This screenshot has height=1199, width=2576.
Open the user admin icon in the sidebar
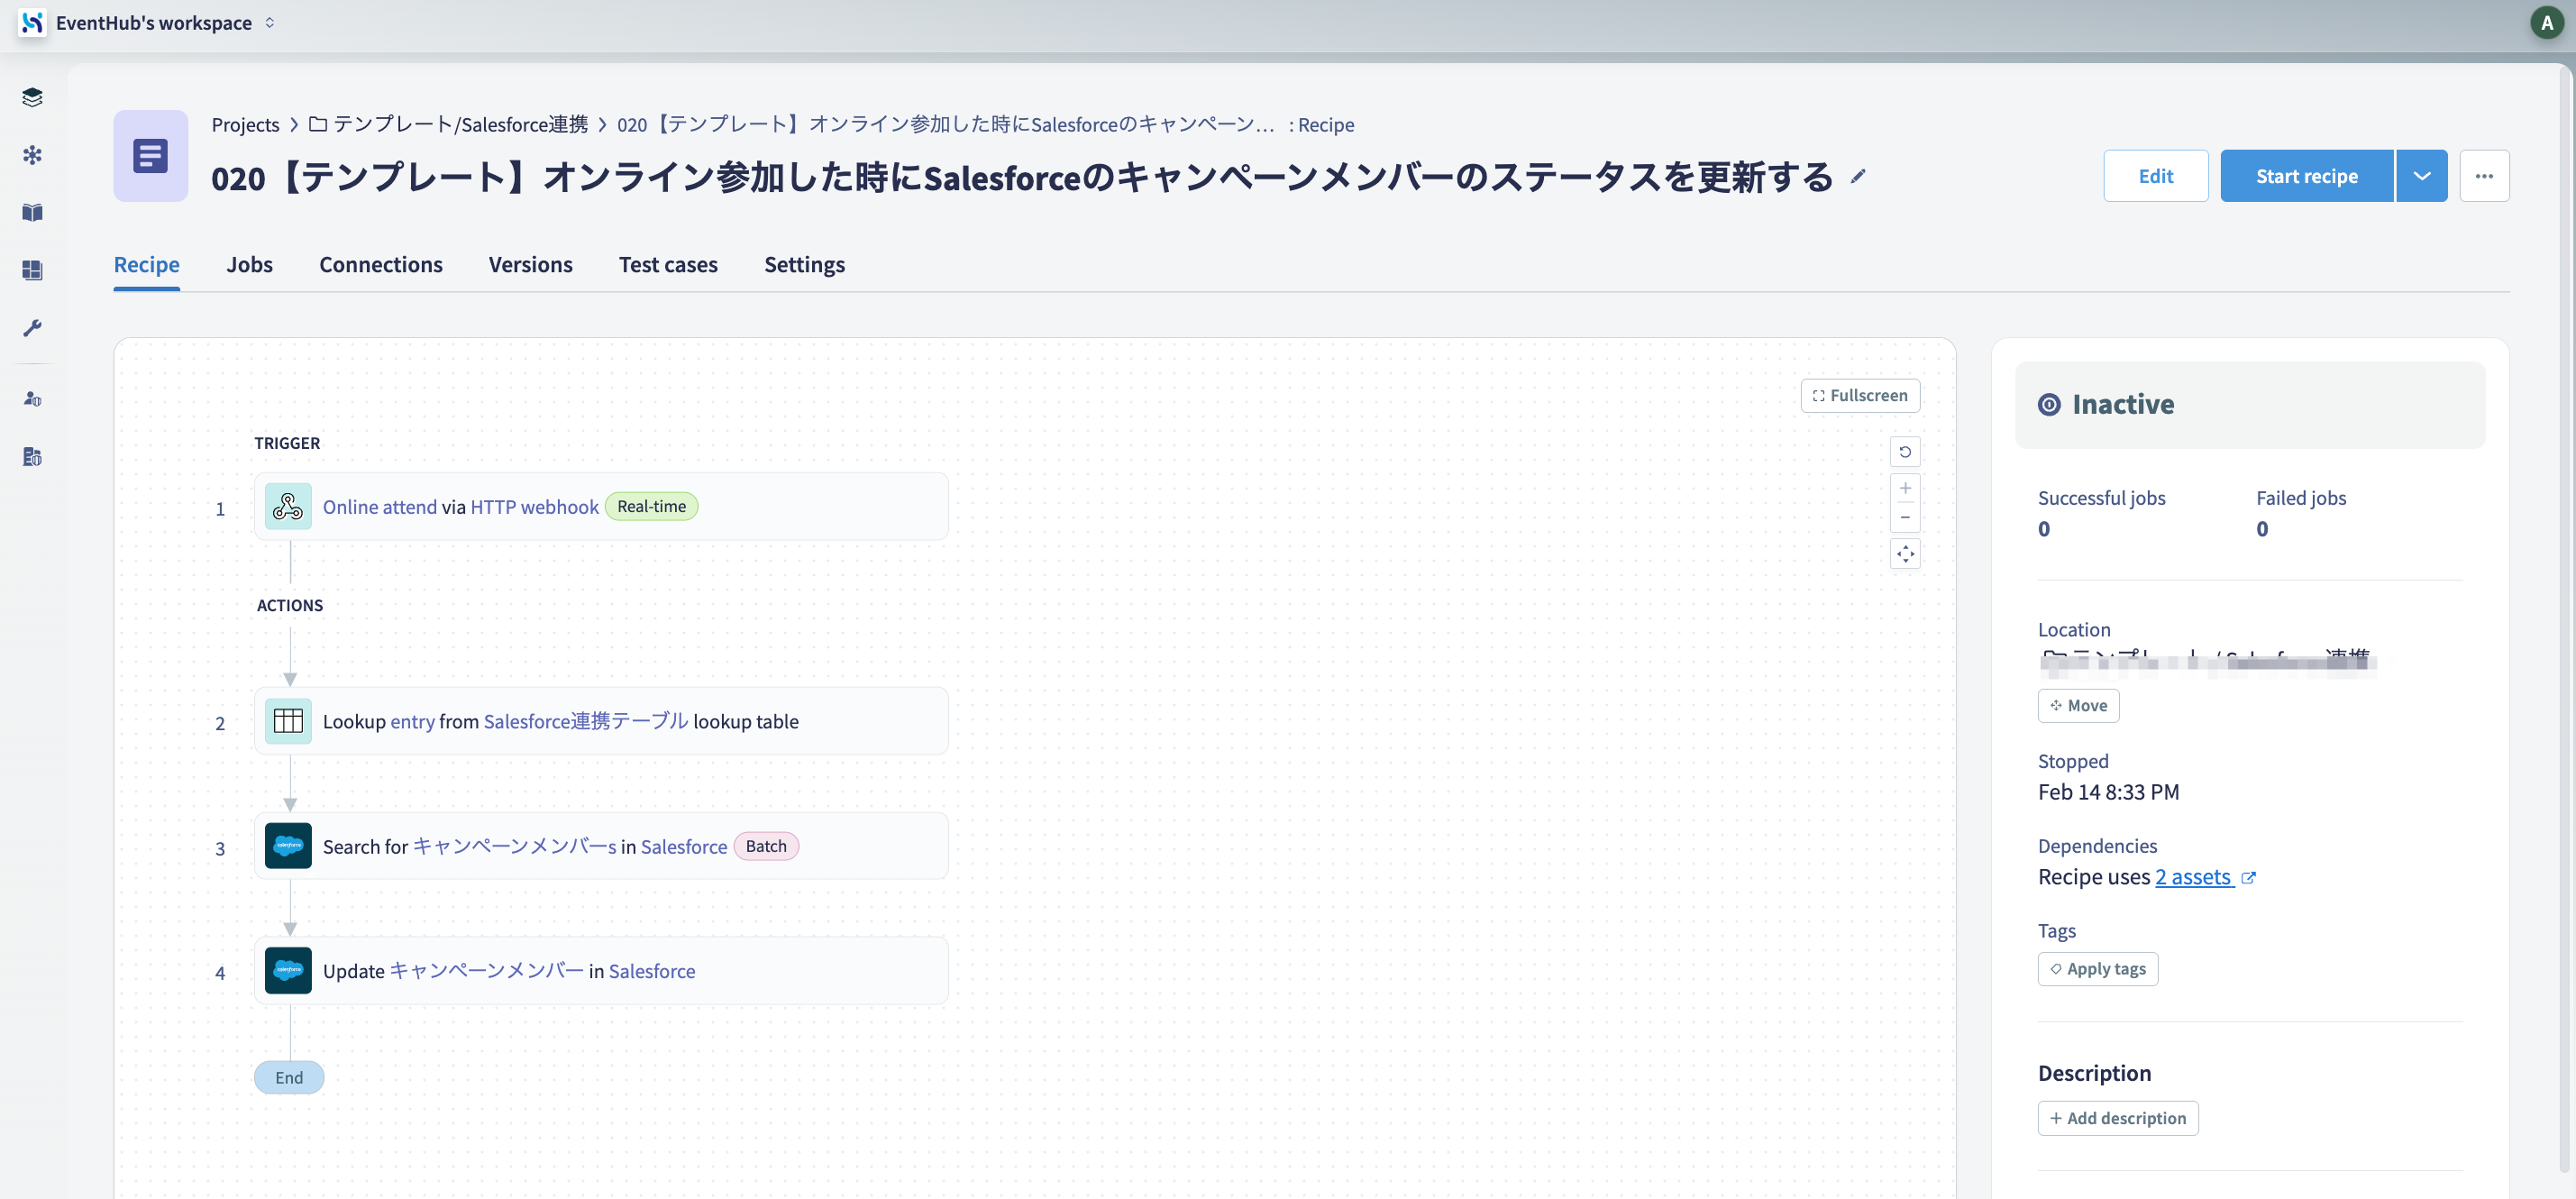[x=32, y=399]
